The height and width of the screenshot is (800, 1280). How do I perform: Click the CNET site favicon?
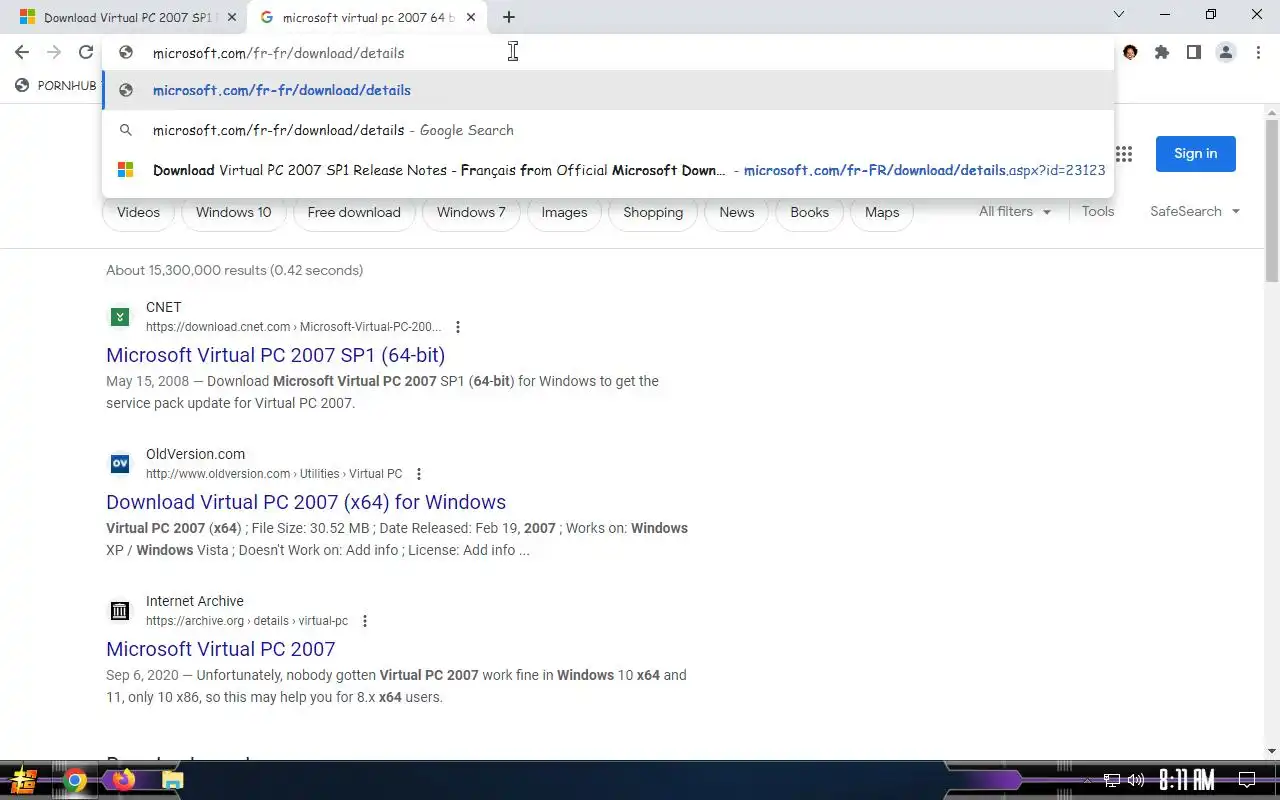pyautogui.click(x=120, y=317)
